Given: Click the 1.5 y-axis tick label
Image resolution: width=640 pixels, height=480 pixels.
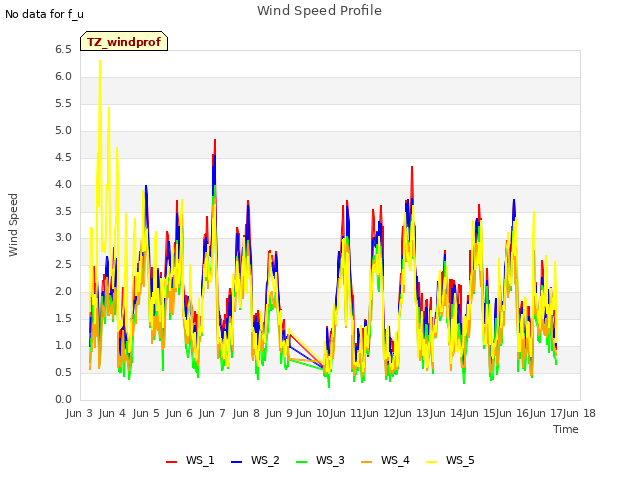Looking at the screenshot, I should click(x=63, y=319).
